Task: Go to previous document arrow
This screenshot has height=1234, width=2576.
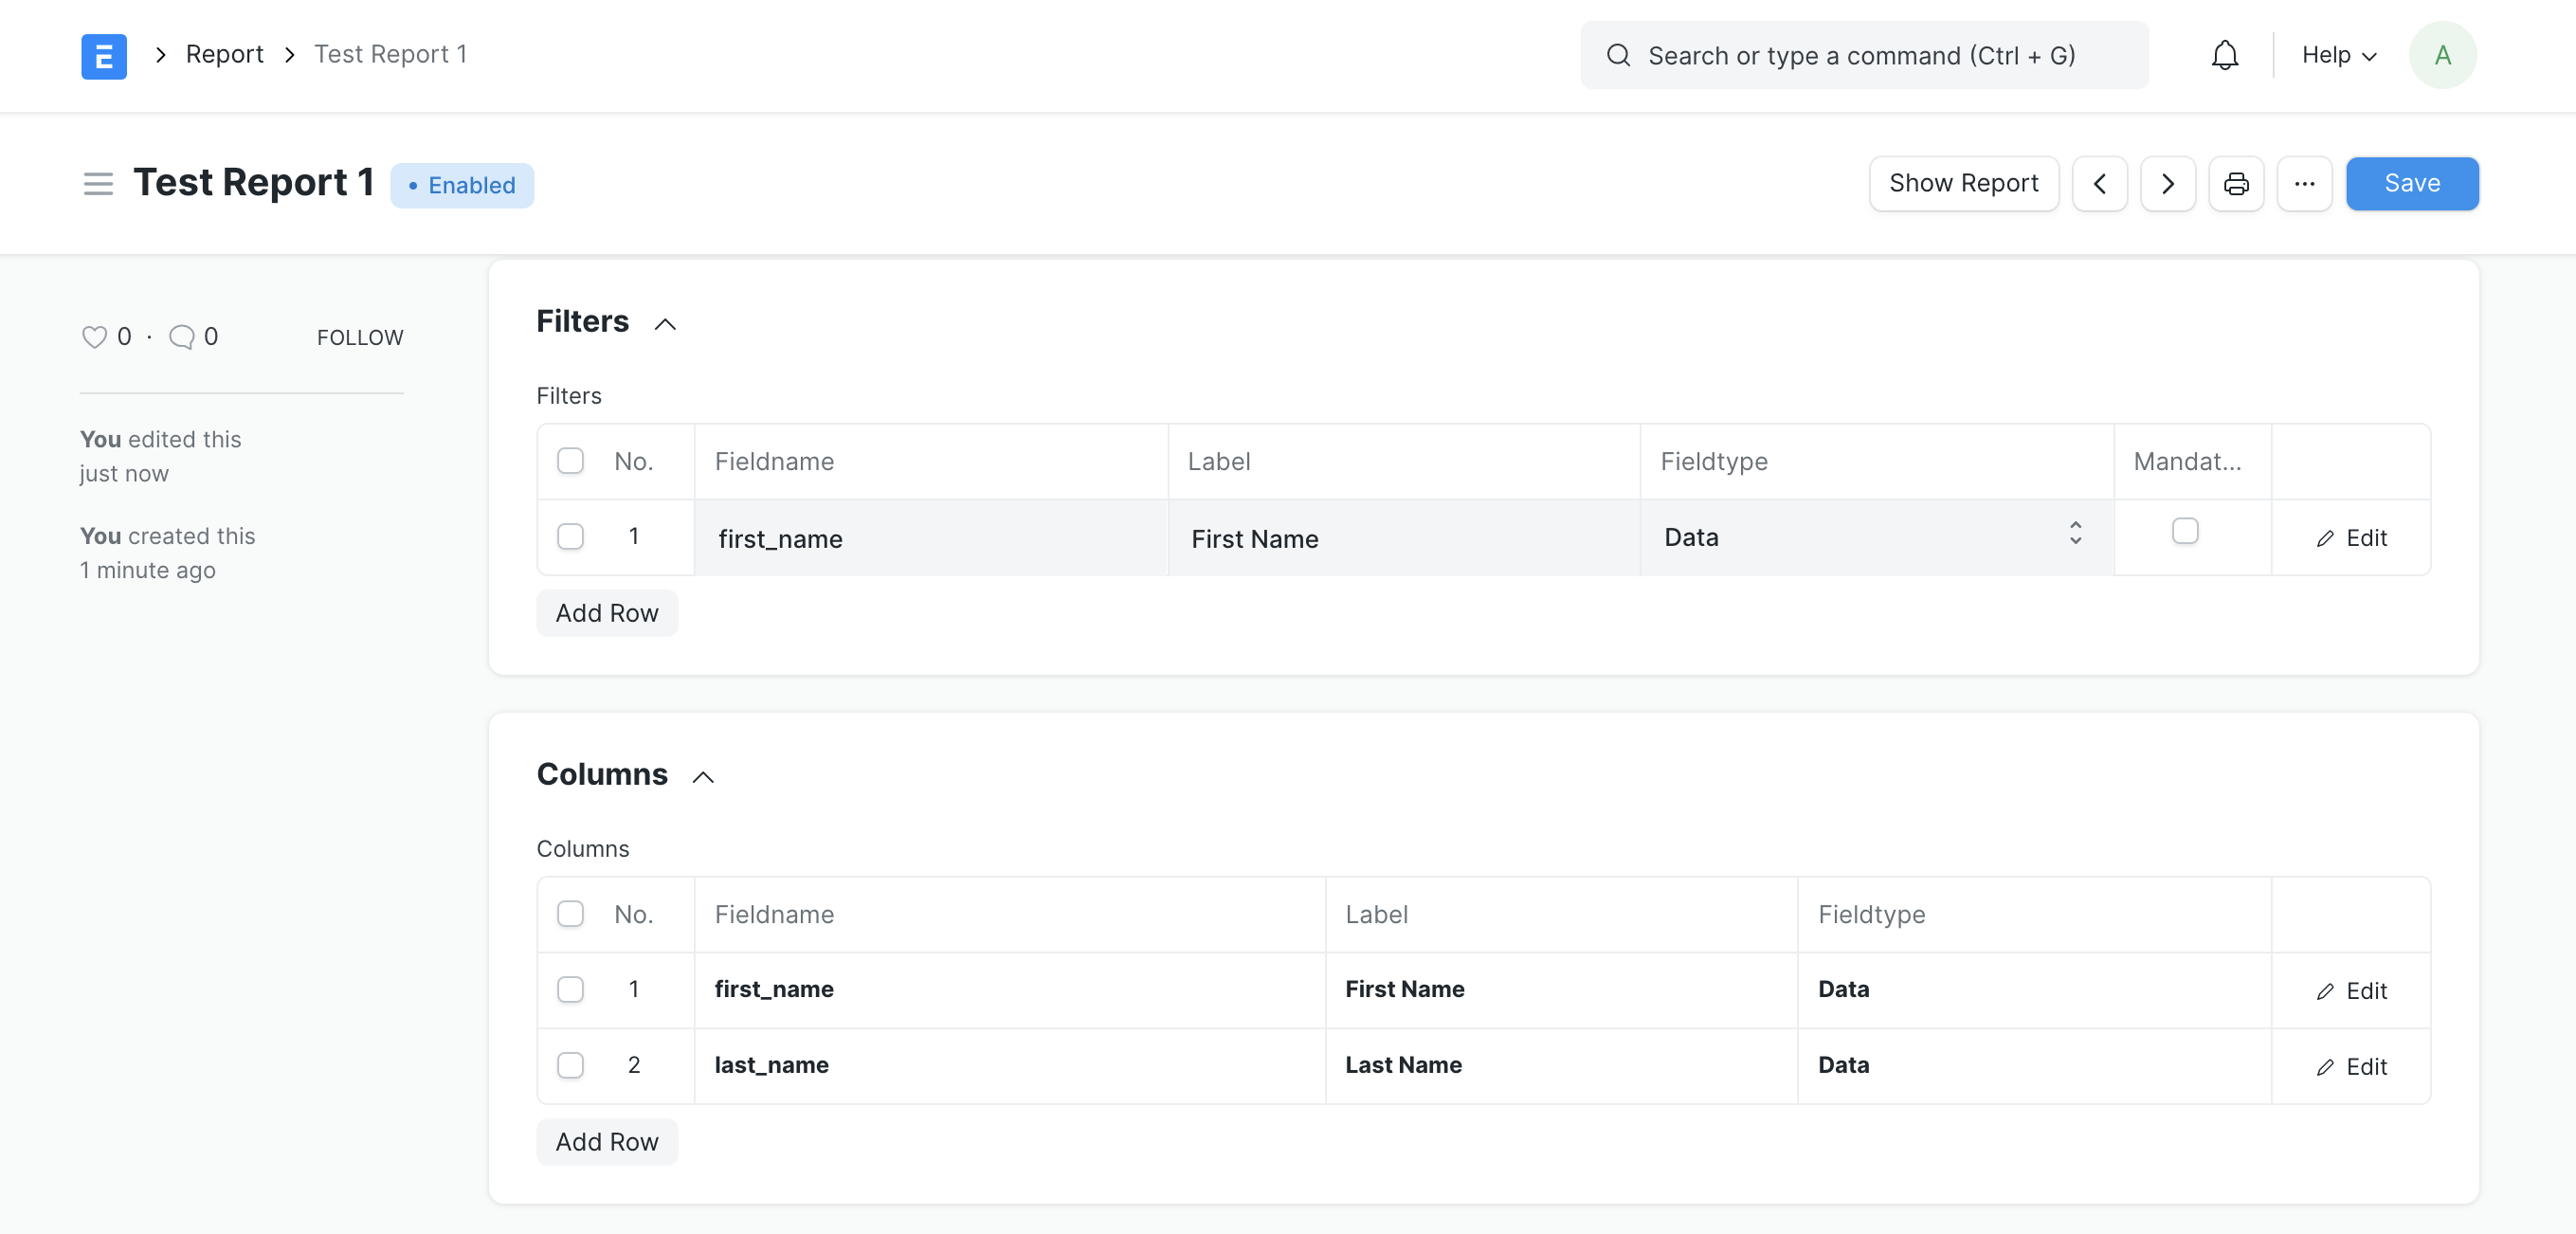Action: pyautogui.click(x=2099, y=184)
